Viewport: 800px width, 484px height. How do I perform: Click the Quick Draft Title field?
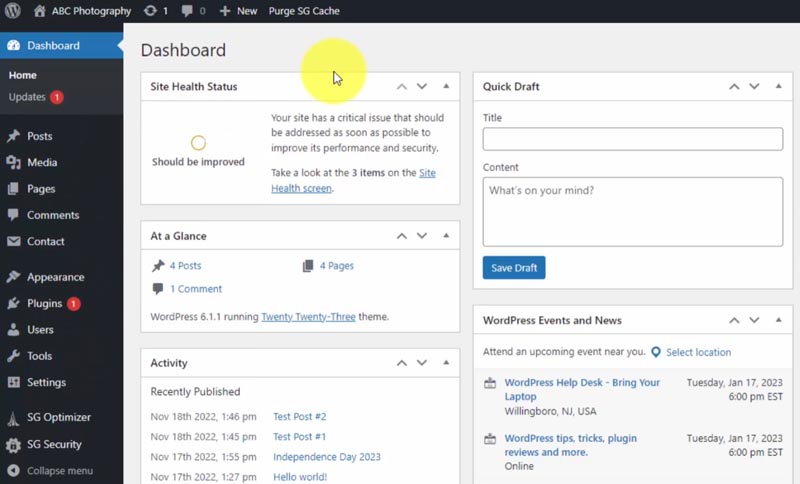633,139
